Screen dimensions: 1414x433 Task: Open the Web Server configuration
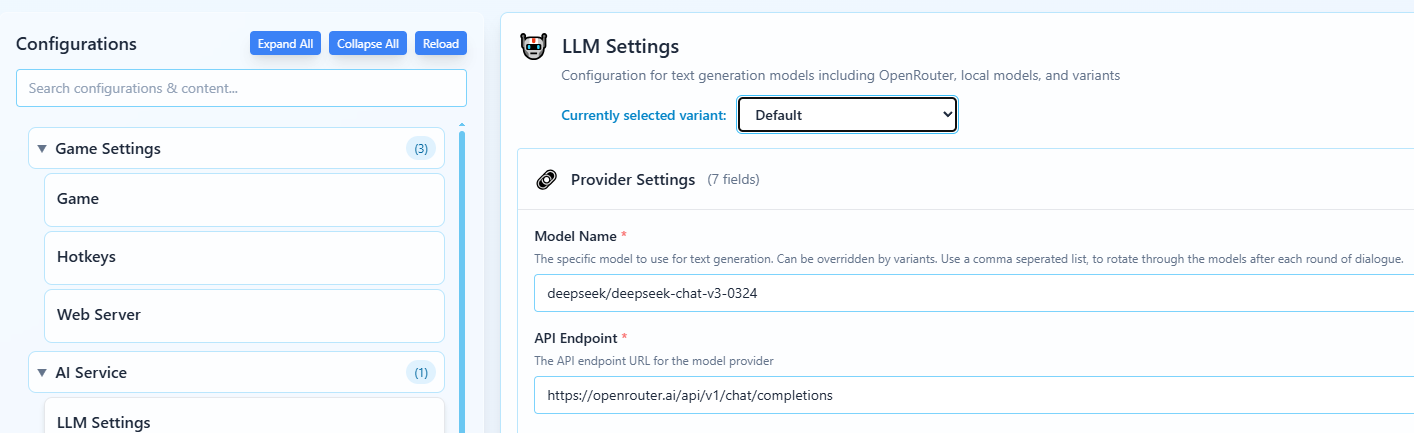(244, 315)
